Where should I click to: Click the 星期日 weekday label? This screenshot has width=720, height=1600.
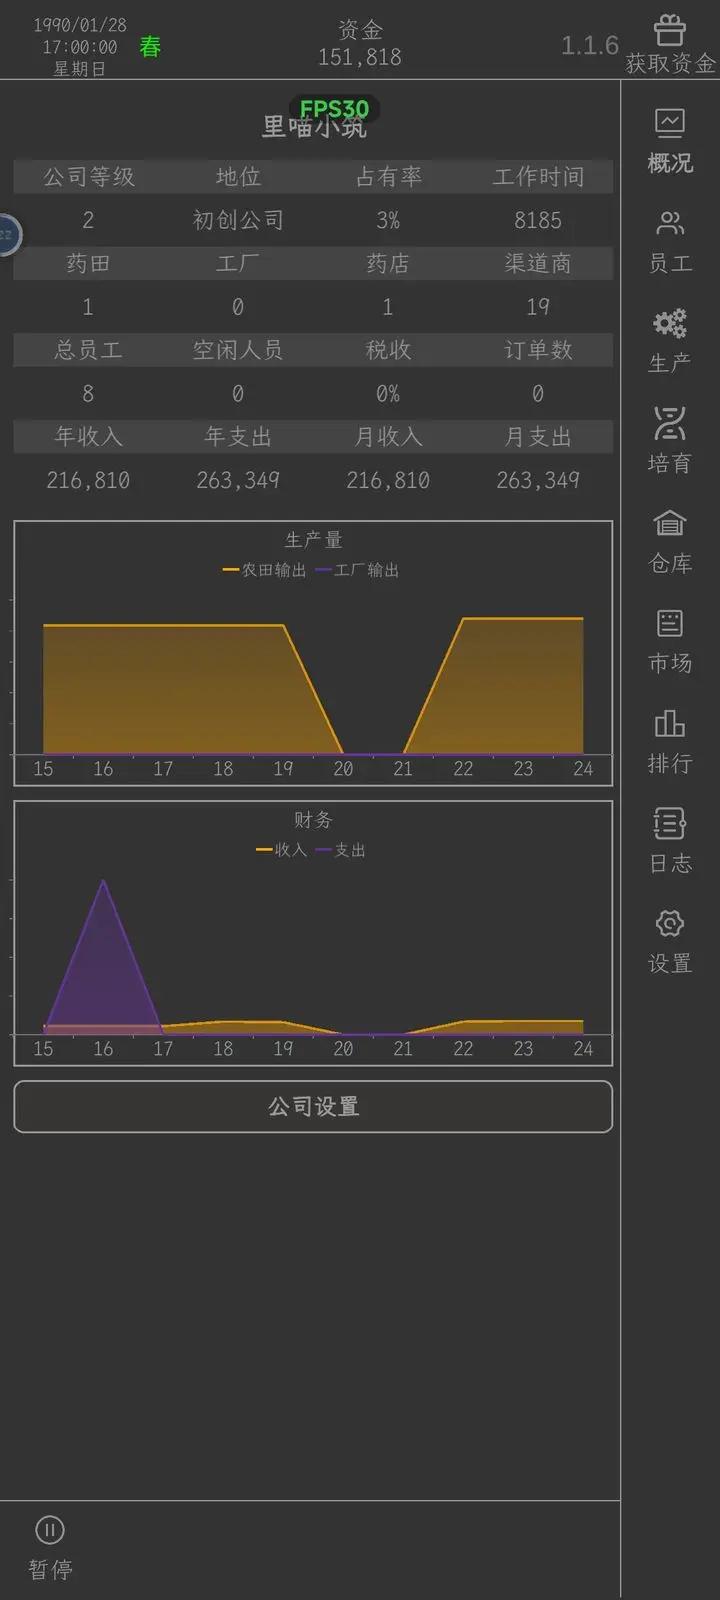pyautogui.click(x=80, y=69)
